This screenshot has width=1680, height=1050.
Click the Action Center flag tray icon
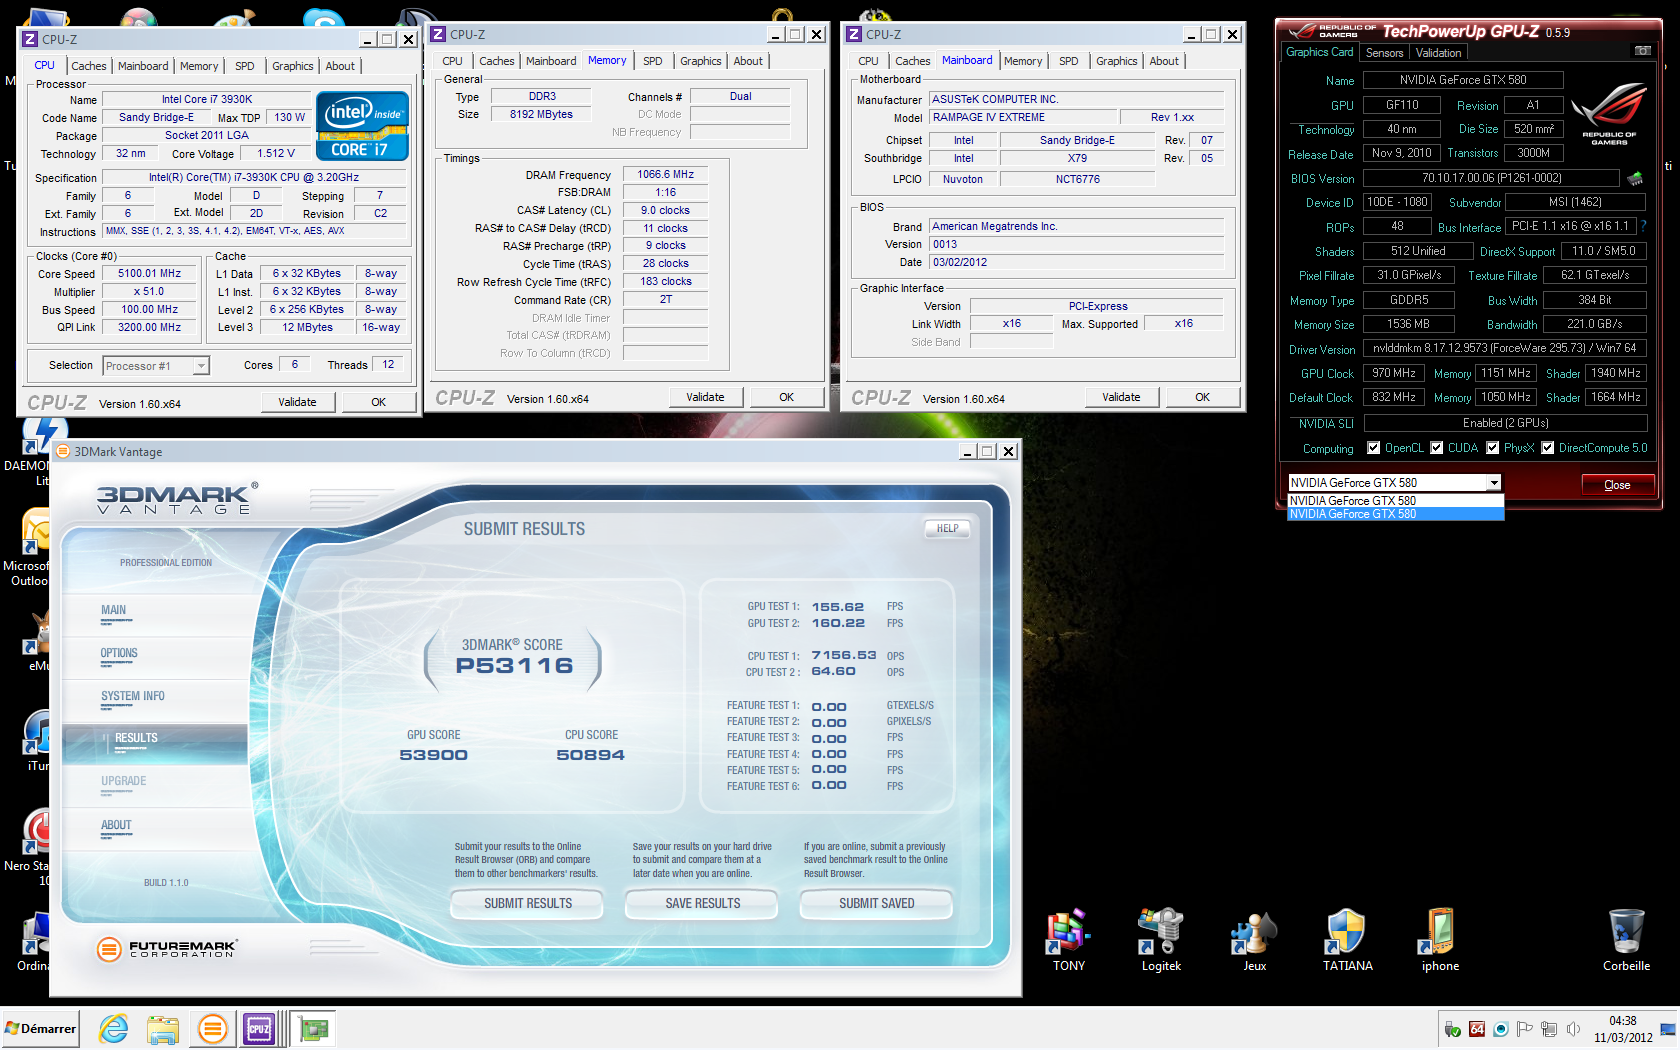(1524, 1029)
